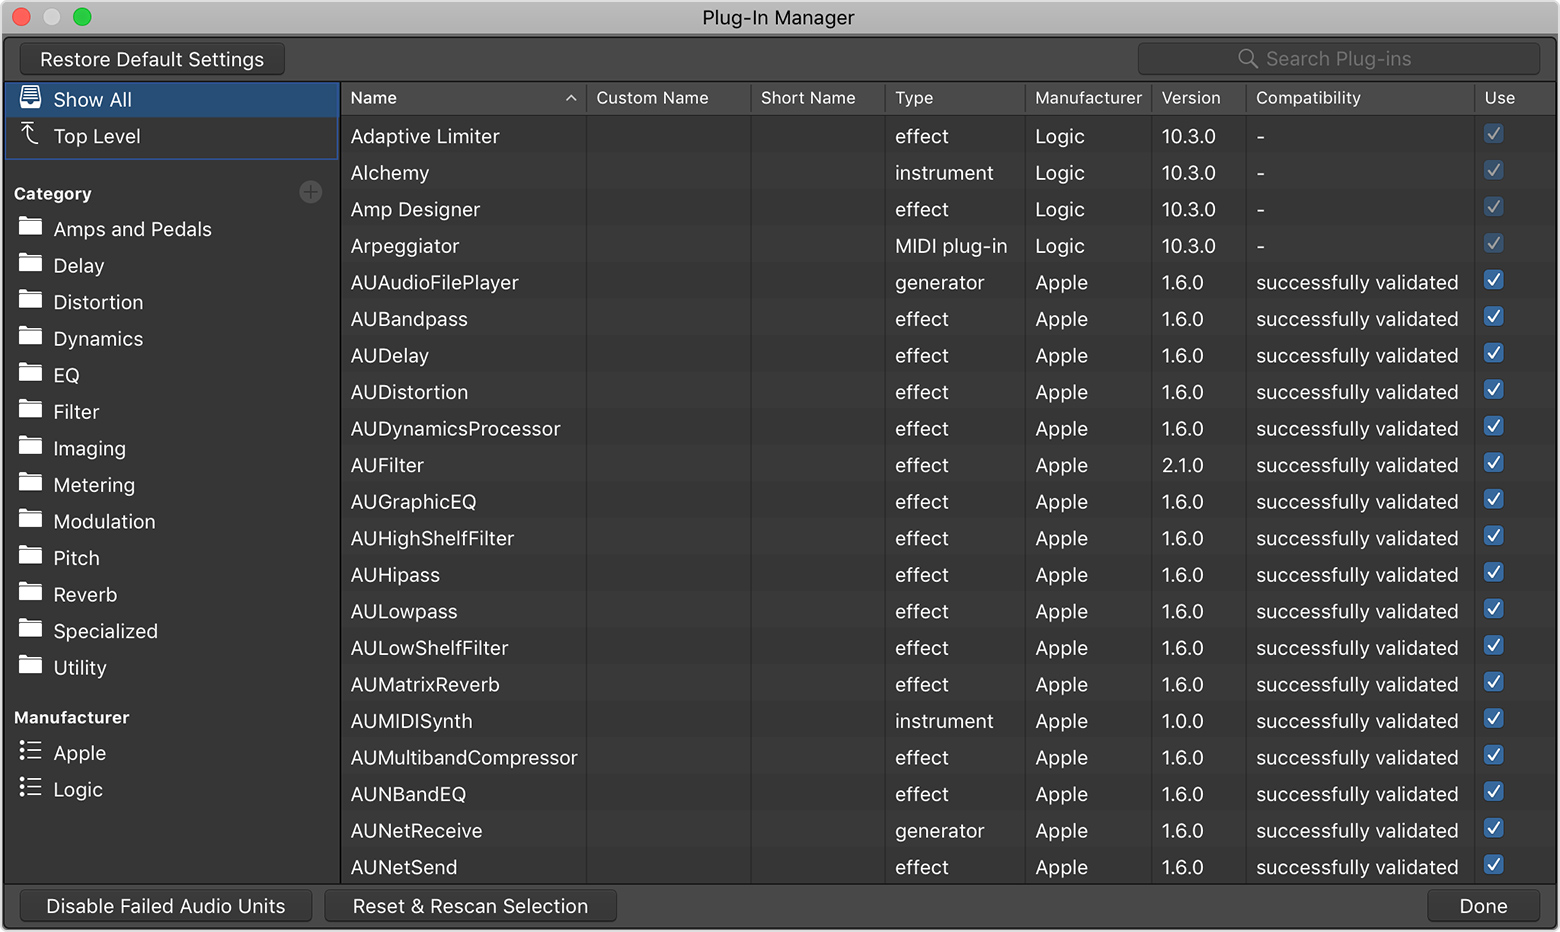Sort by the Version column header
Screen dimensions: 1560x932
pyautogui.click(x=1198, y=98)
